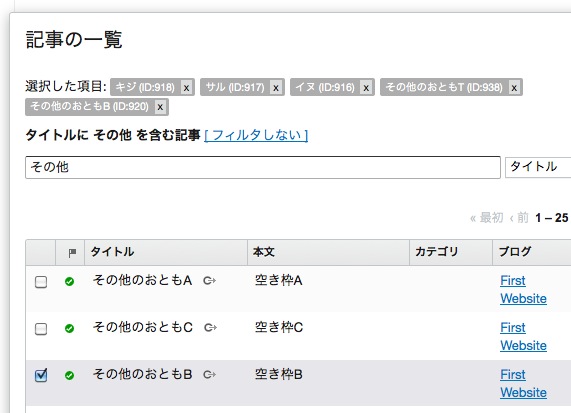Open the その他のおともA entry title
This screenshot has height=413, width=571.
click(142, 280)
